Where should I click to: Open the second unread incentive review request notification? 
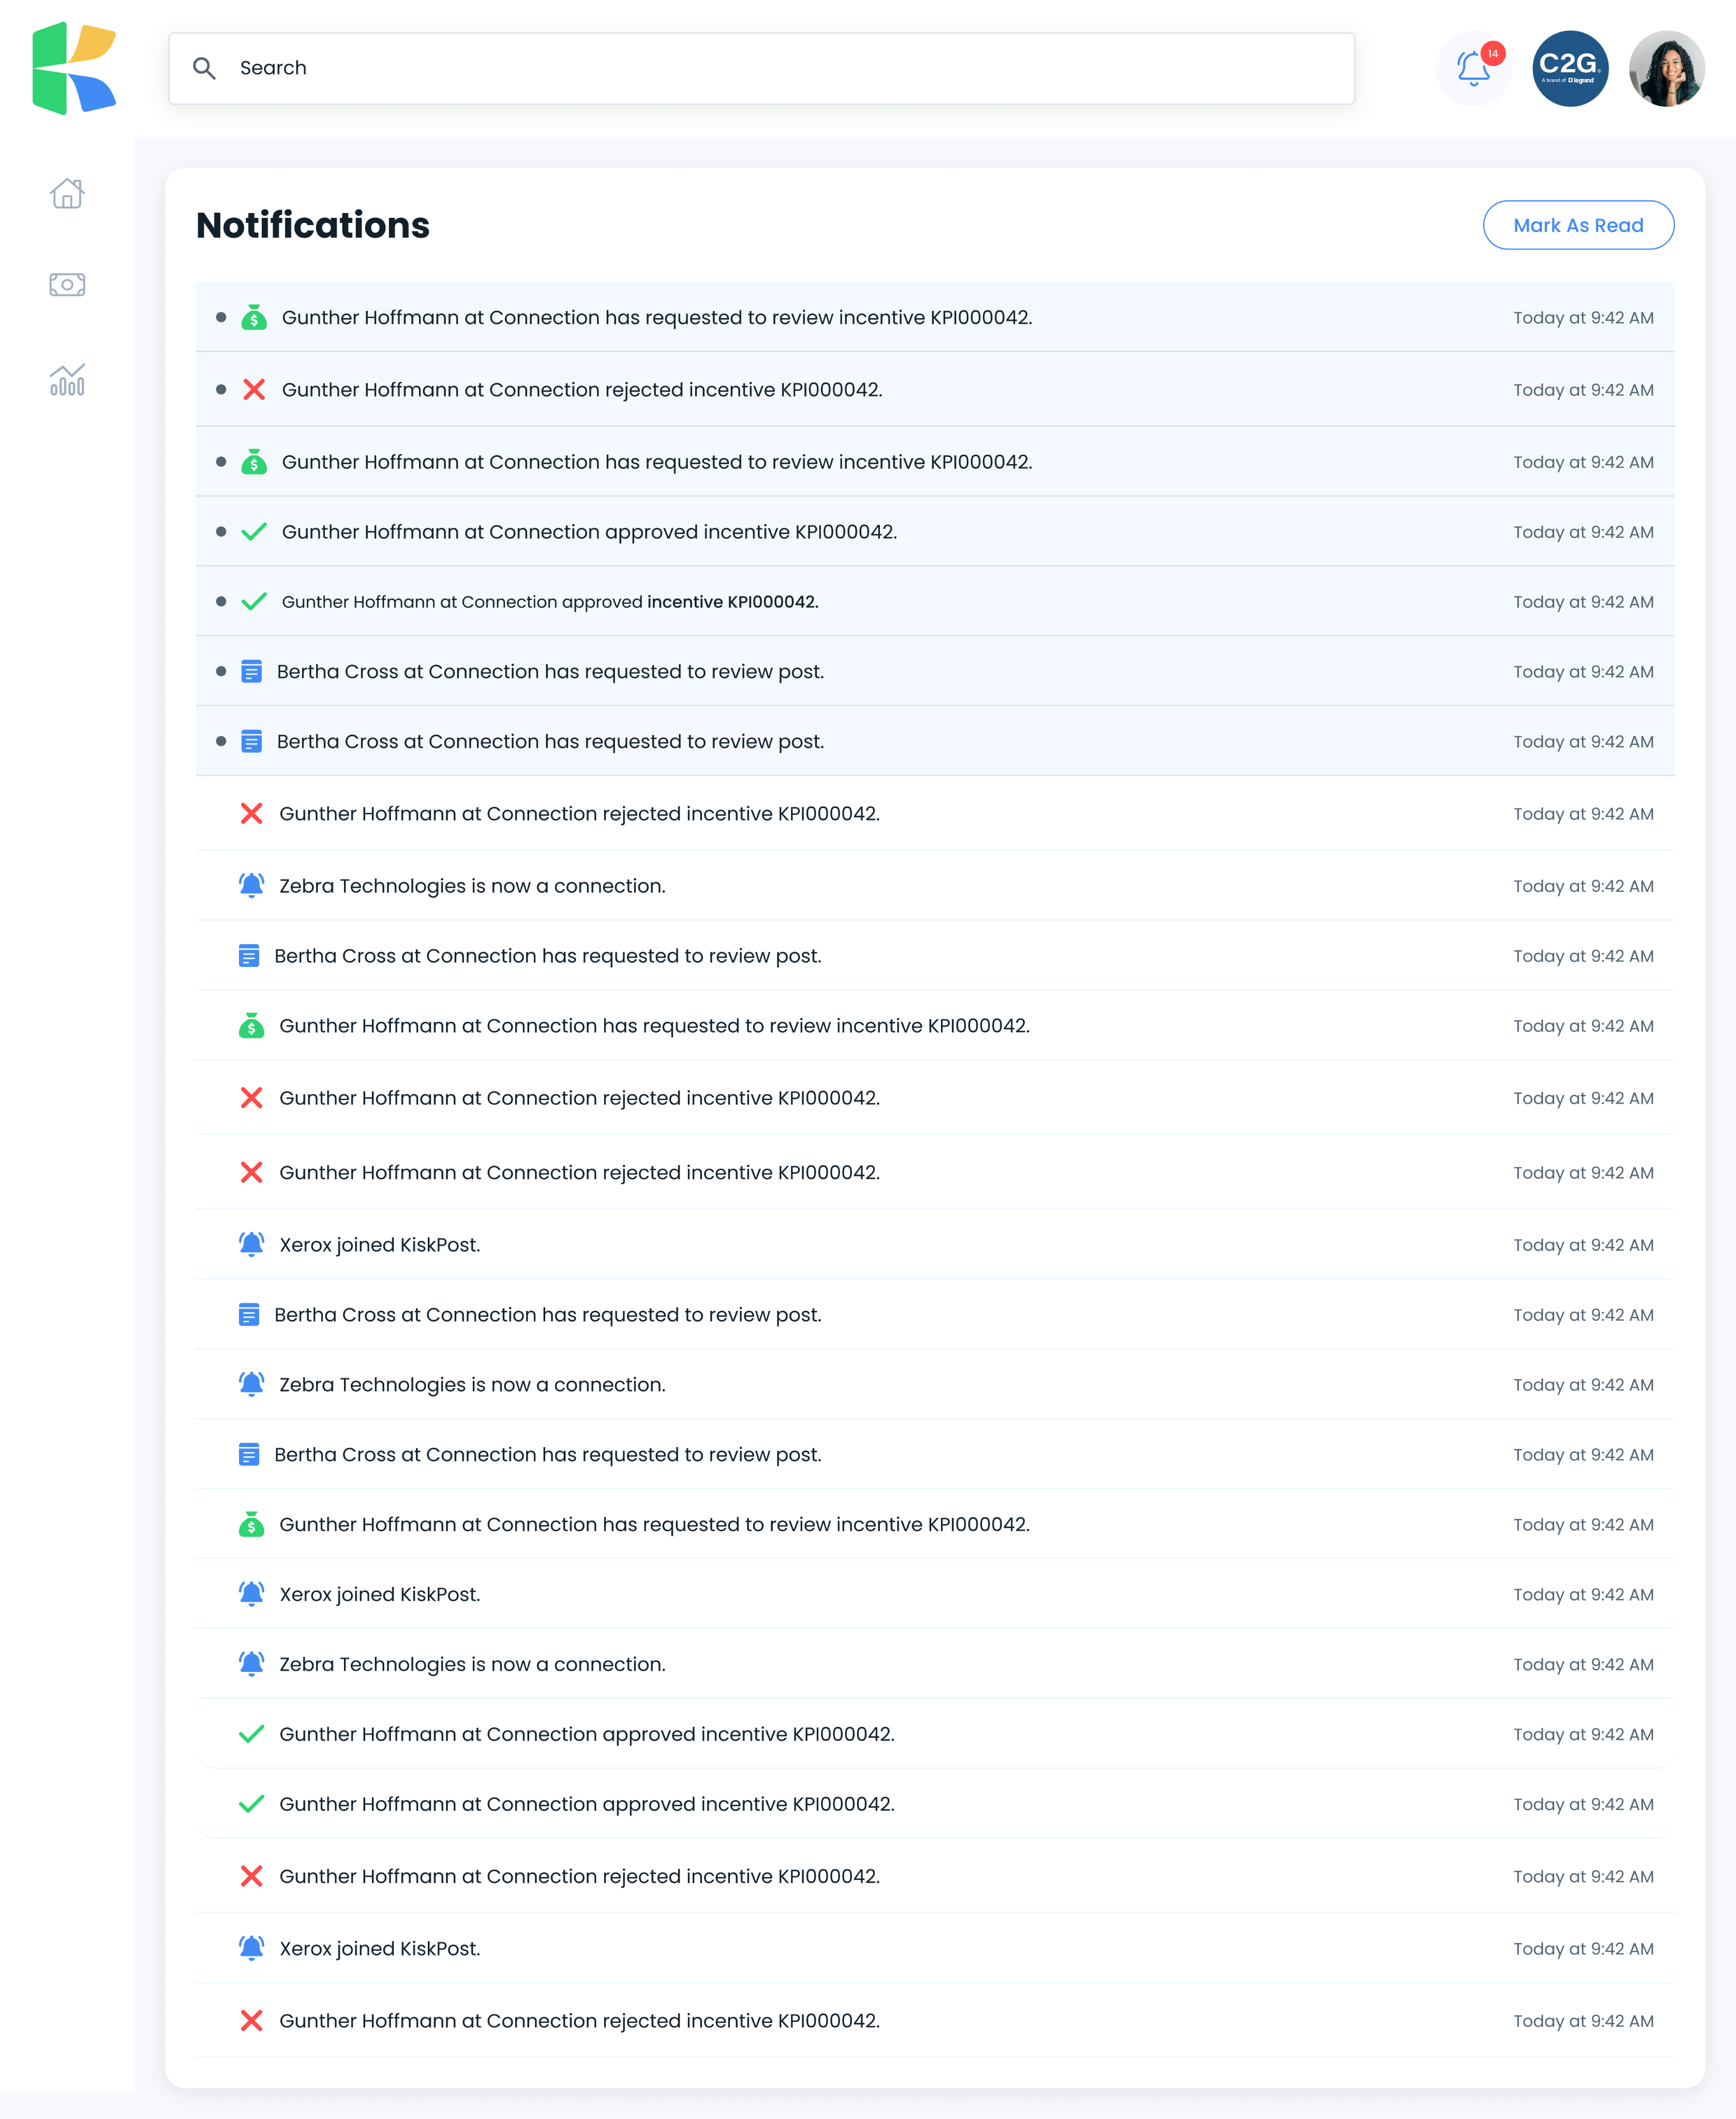pos(934,462)
